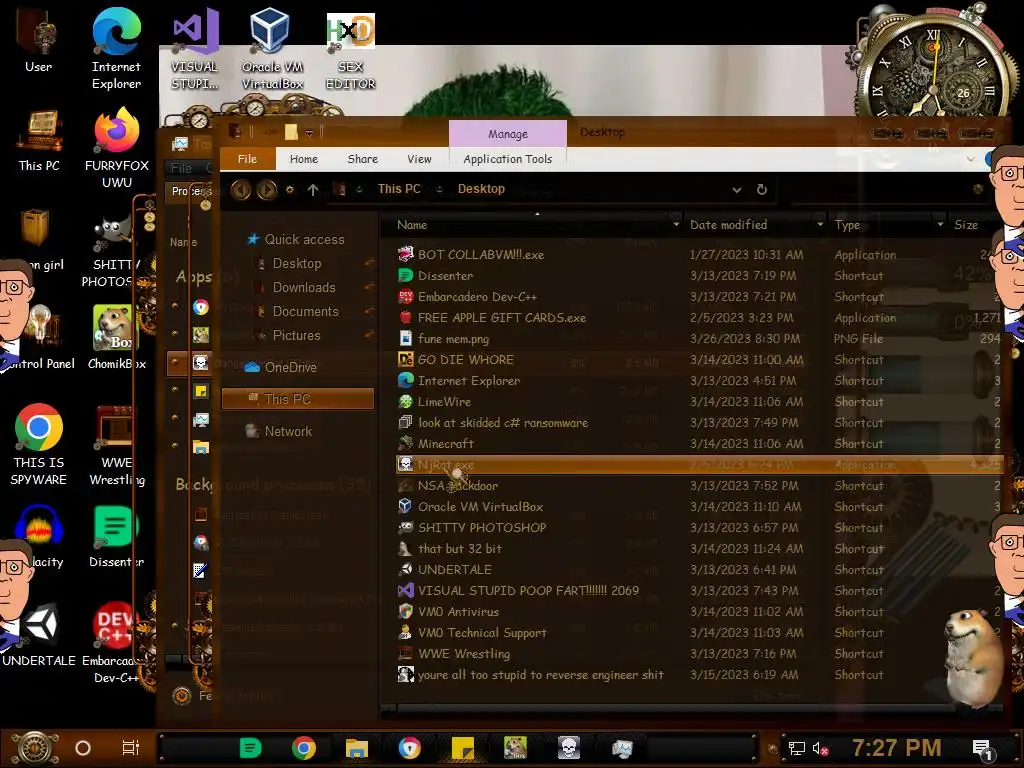
Task: Open the yellow sticky note taskbar app
Action: (462, 748)
